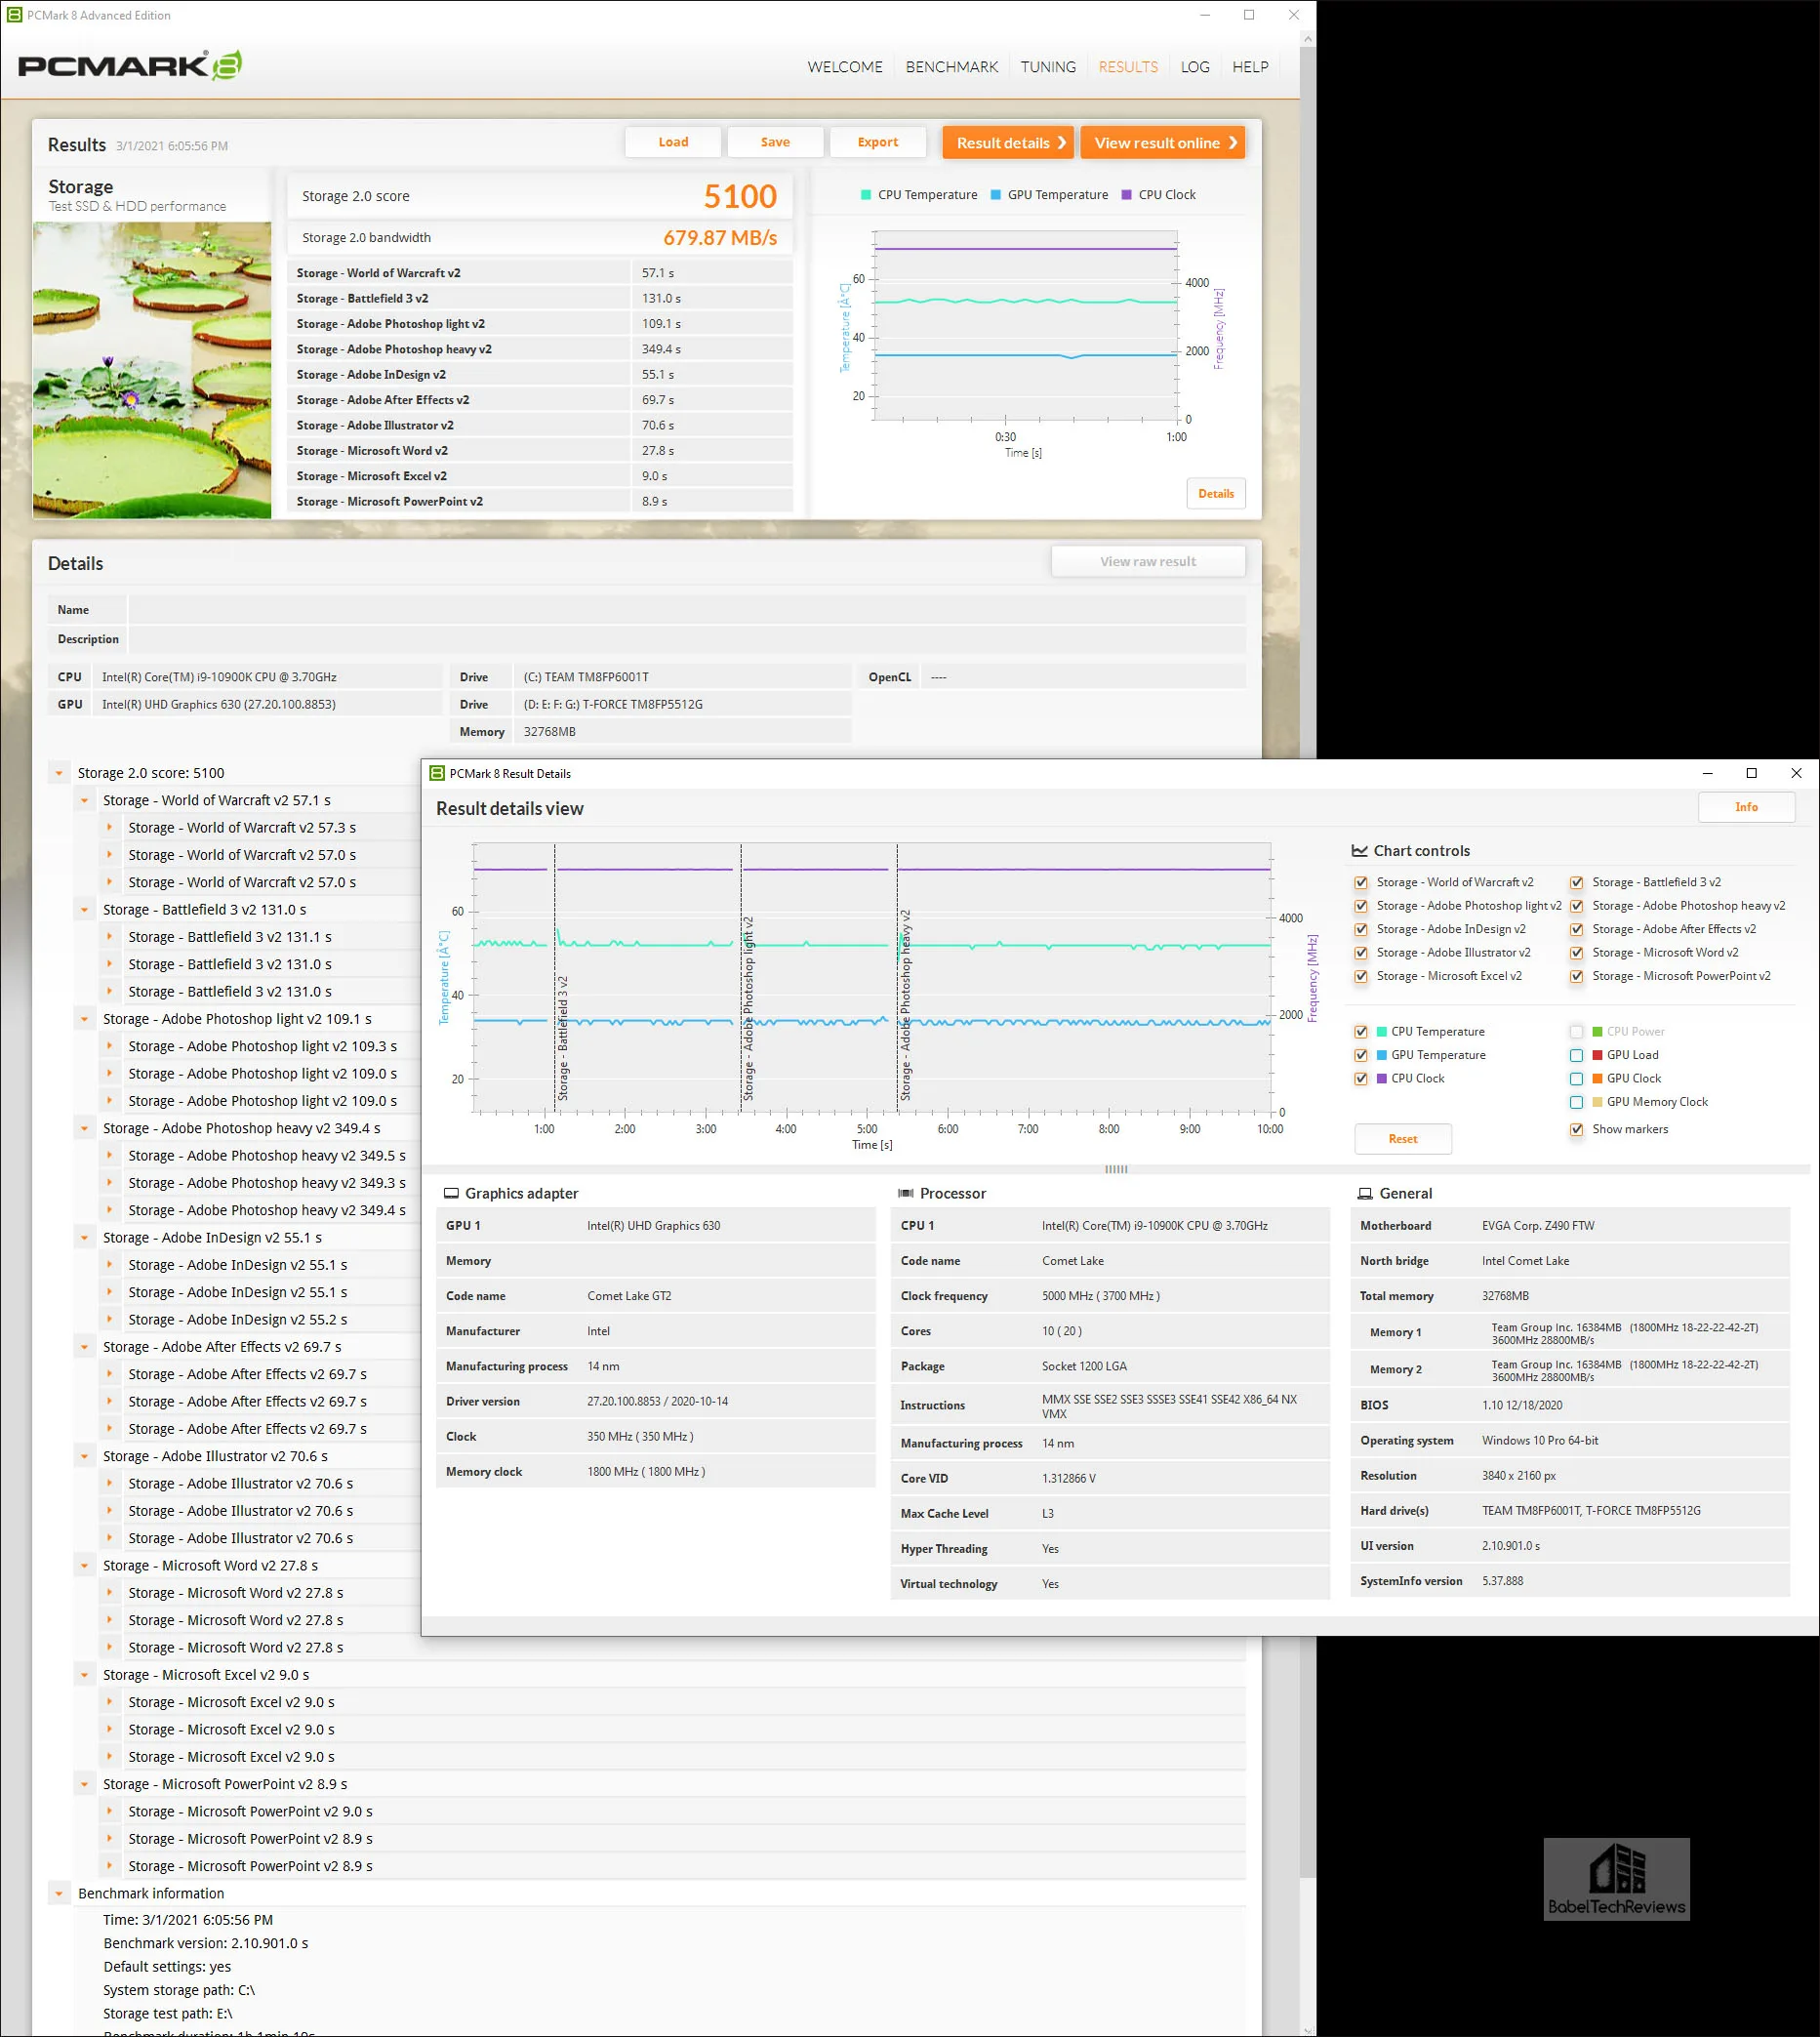Click the Processor chip icon
Viewport: 1820px width, 2037px height.
pos(906,1193)
